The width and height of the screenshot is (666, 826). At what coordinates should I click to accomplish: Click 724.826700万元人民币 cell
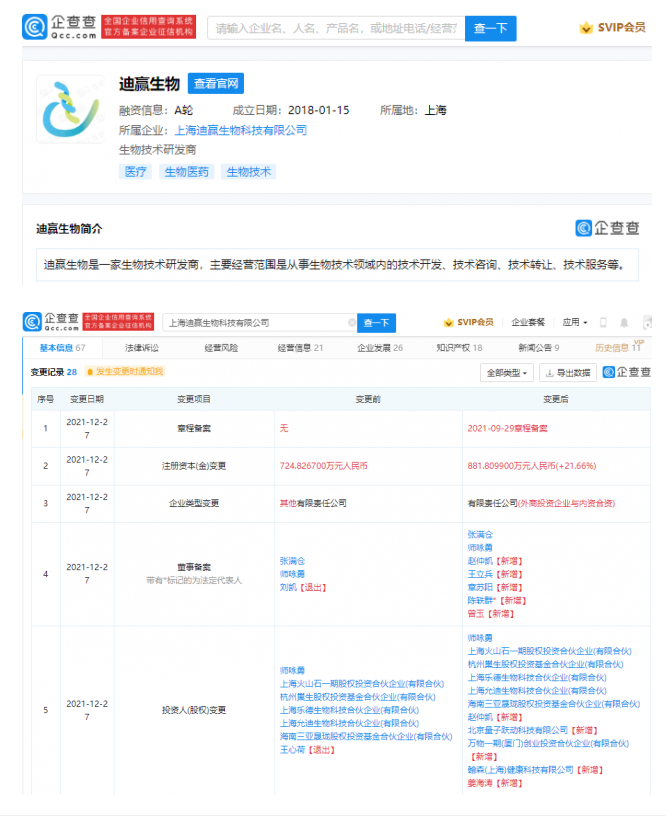tap(324, 466)
